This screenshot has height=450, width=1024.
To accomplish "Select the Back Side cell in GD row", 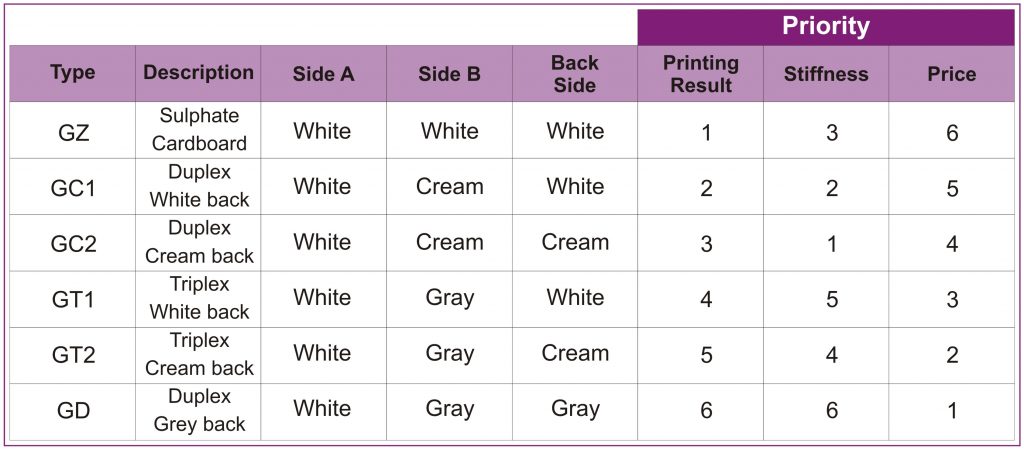I will coord(575,409).
